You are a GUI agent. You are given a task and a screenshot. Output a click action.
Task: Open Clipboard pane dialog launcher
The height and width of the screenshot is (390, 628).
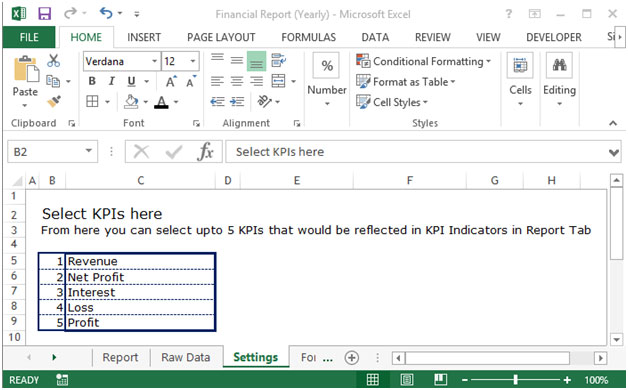[72, 124]
